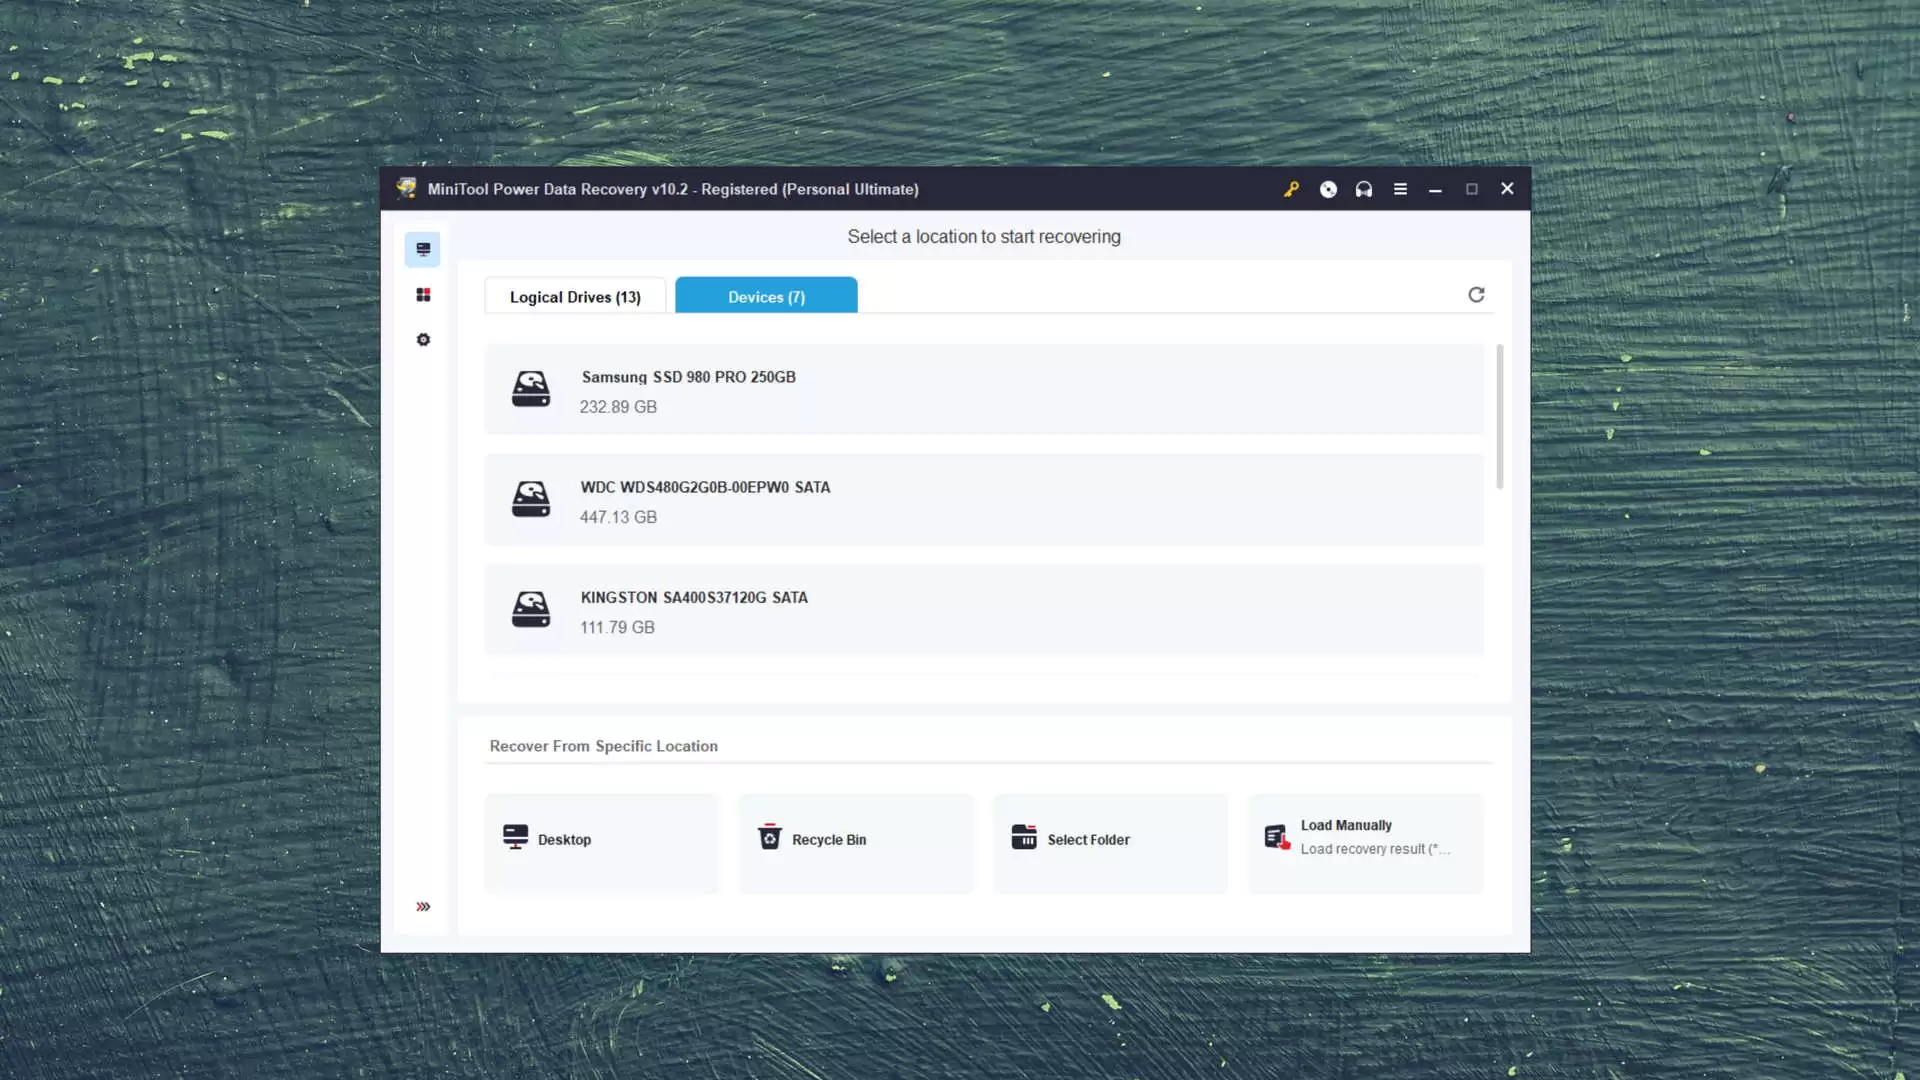Open the feature modules panel icon

click(x=422, y=294)
